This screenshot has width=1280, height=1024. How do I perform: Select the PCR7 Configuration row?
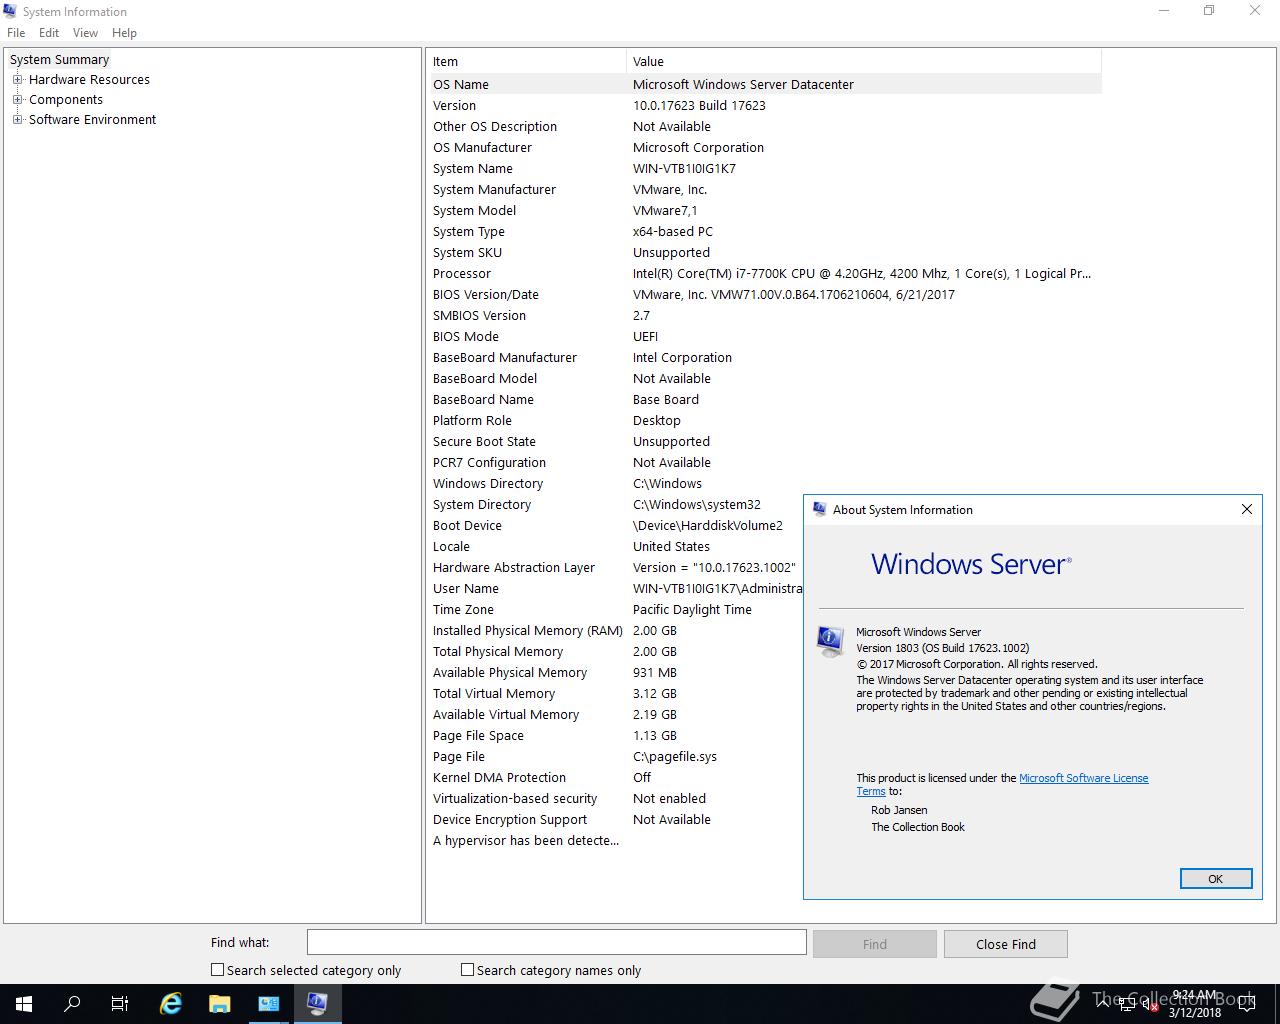766,462
